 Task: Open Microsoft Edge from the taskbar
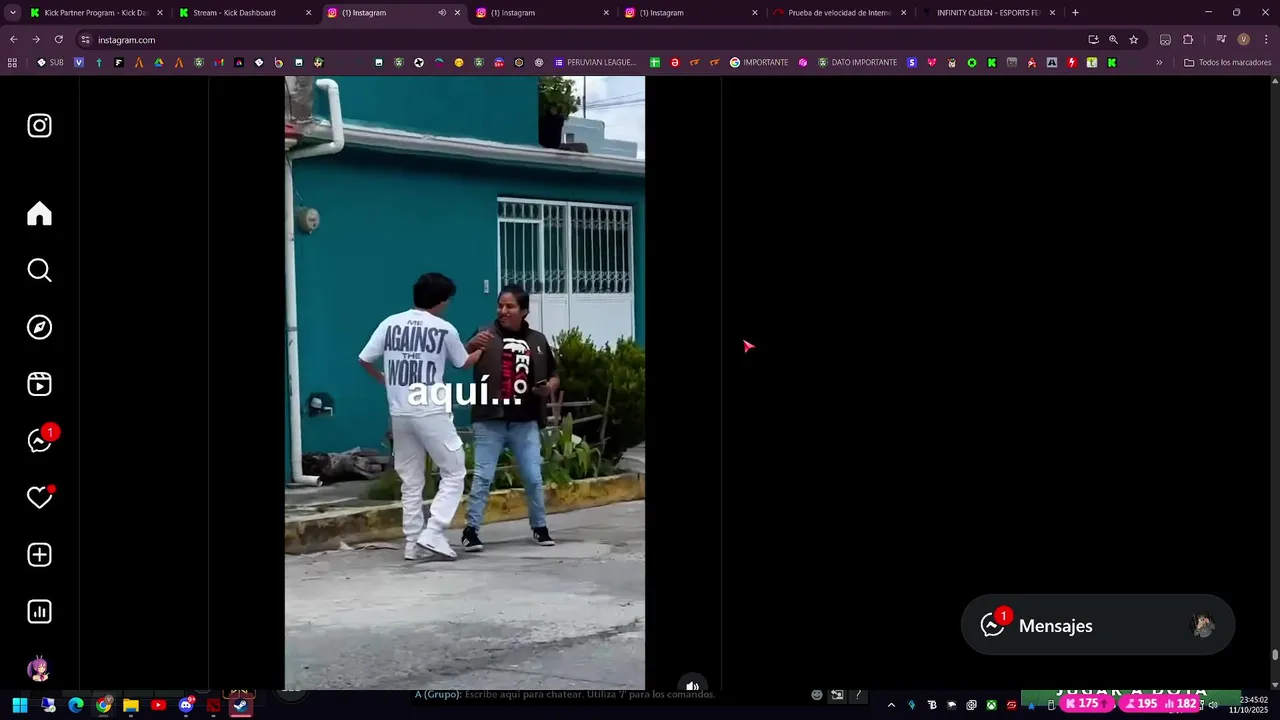(76, 705)
